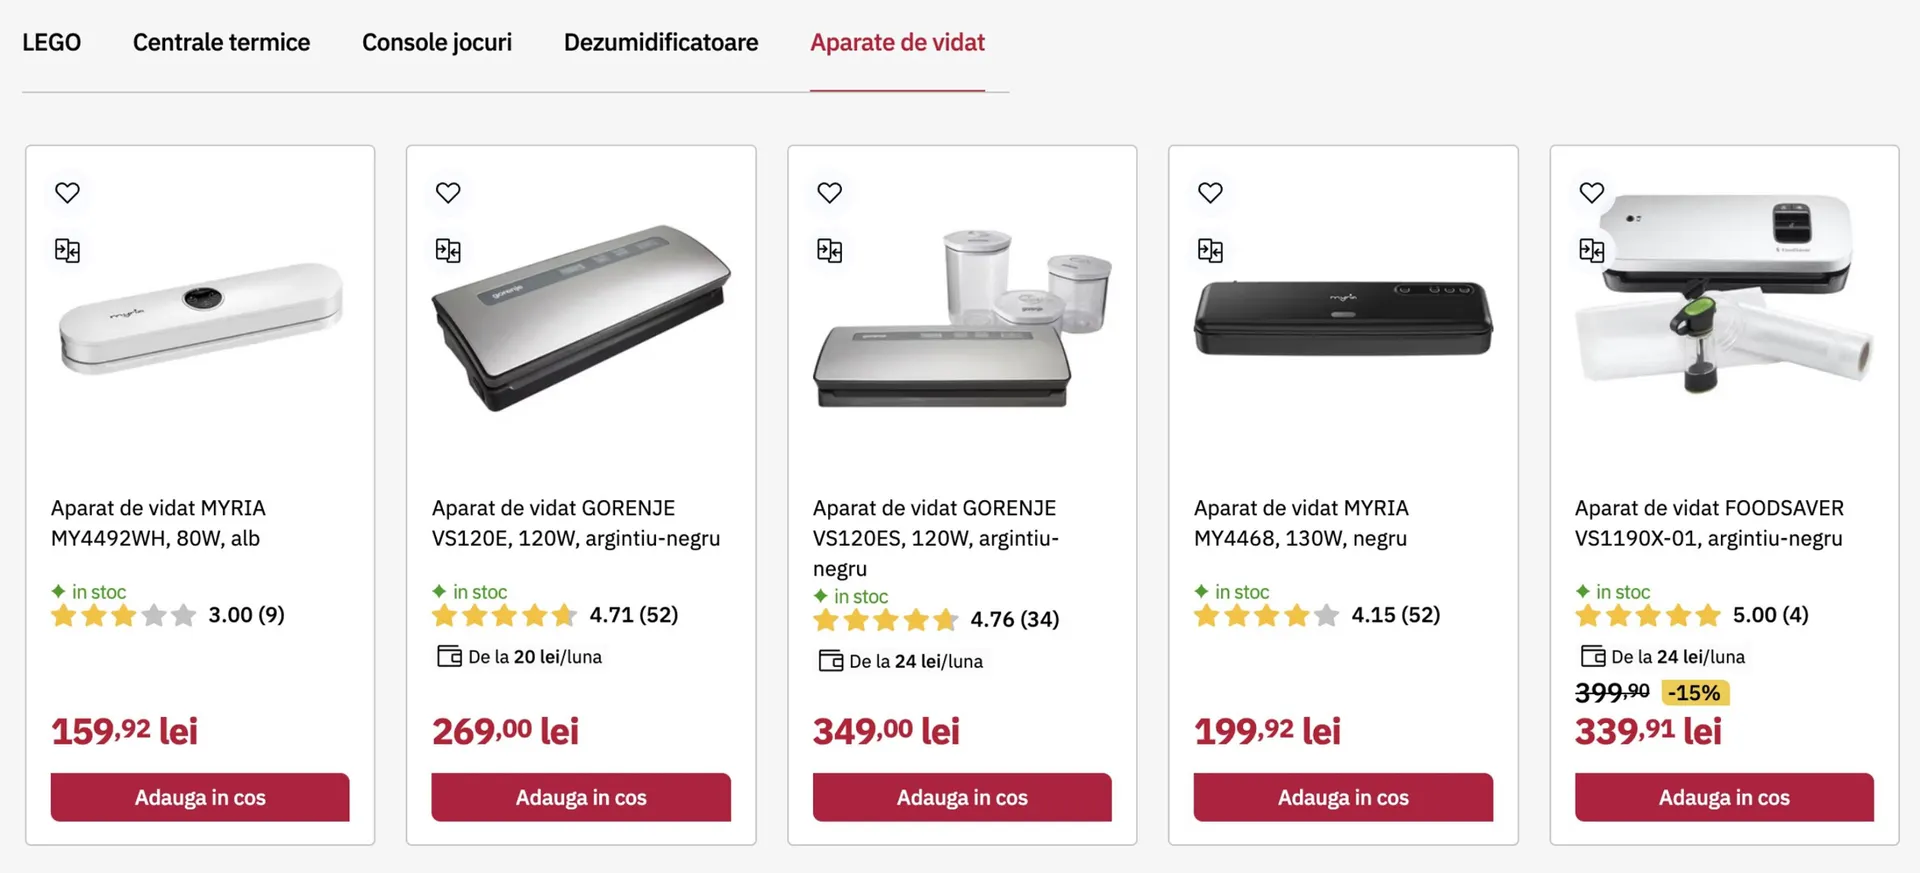The height and width of the screenshot is (873, 1920).
Task: Open MYRIA MY4468 130W product title link
Action: point(1300,523)
